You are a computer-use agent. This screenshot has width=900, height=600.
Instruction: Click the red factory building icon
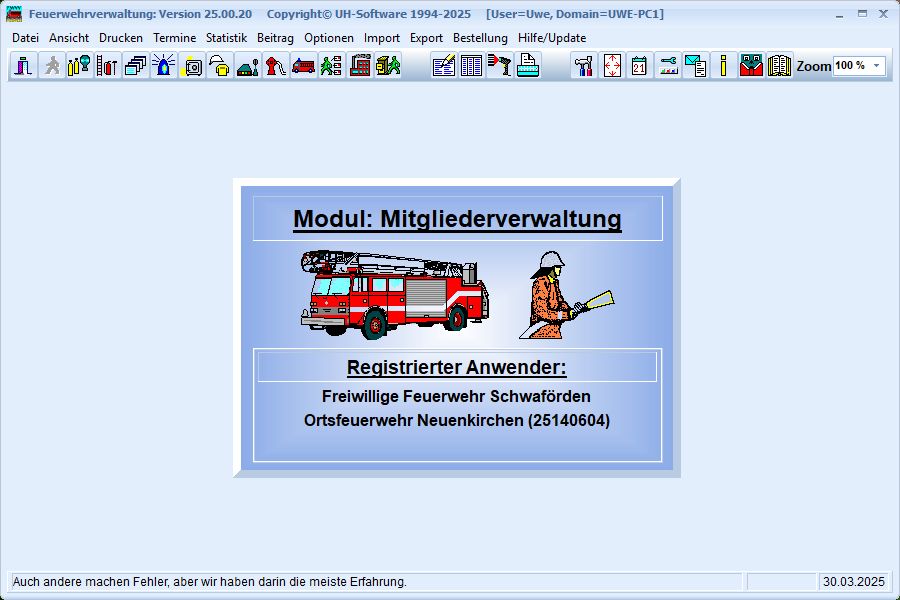tap(360, 65)
